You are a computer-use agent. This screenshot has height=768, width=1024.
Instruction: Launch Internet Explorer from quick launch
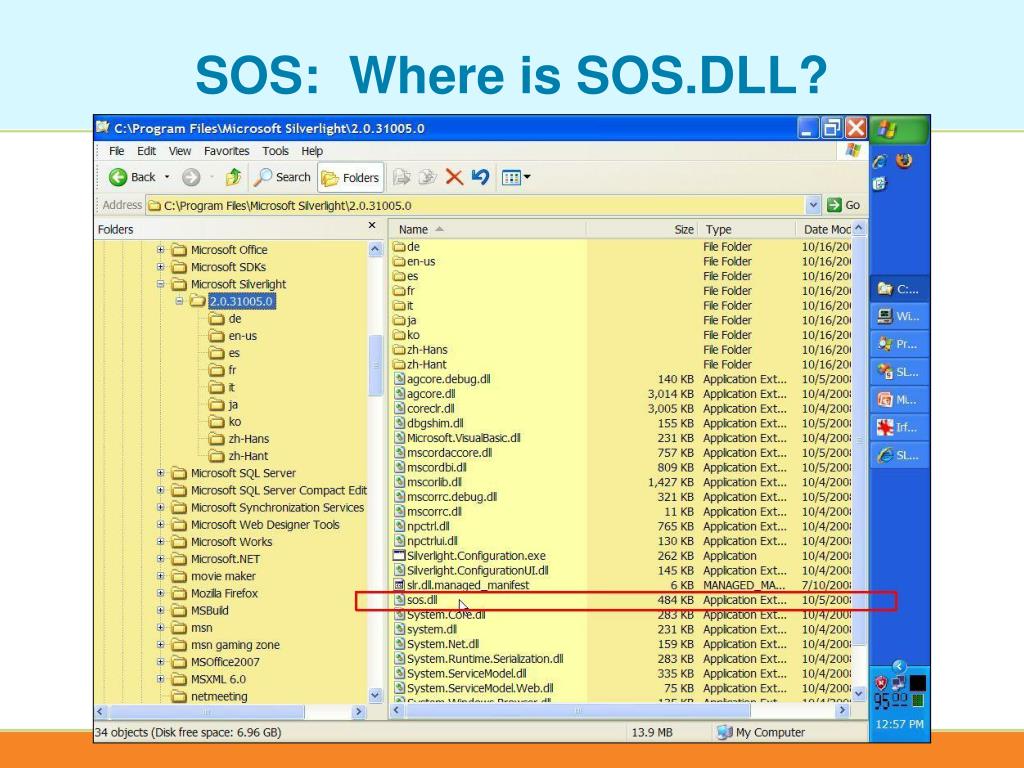pos(880,161)
